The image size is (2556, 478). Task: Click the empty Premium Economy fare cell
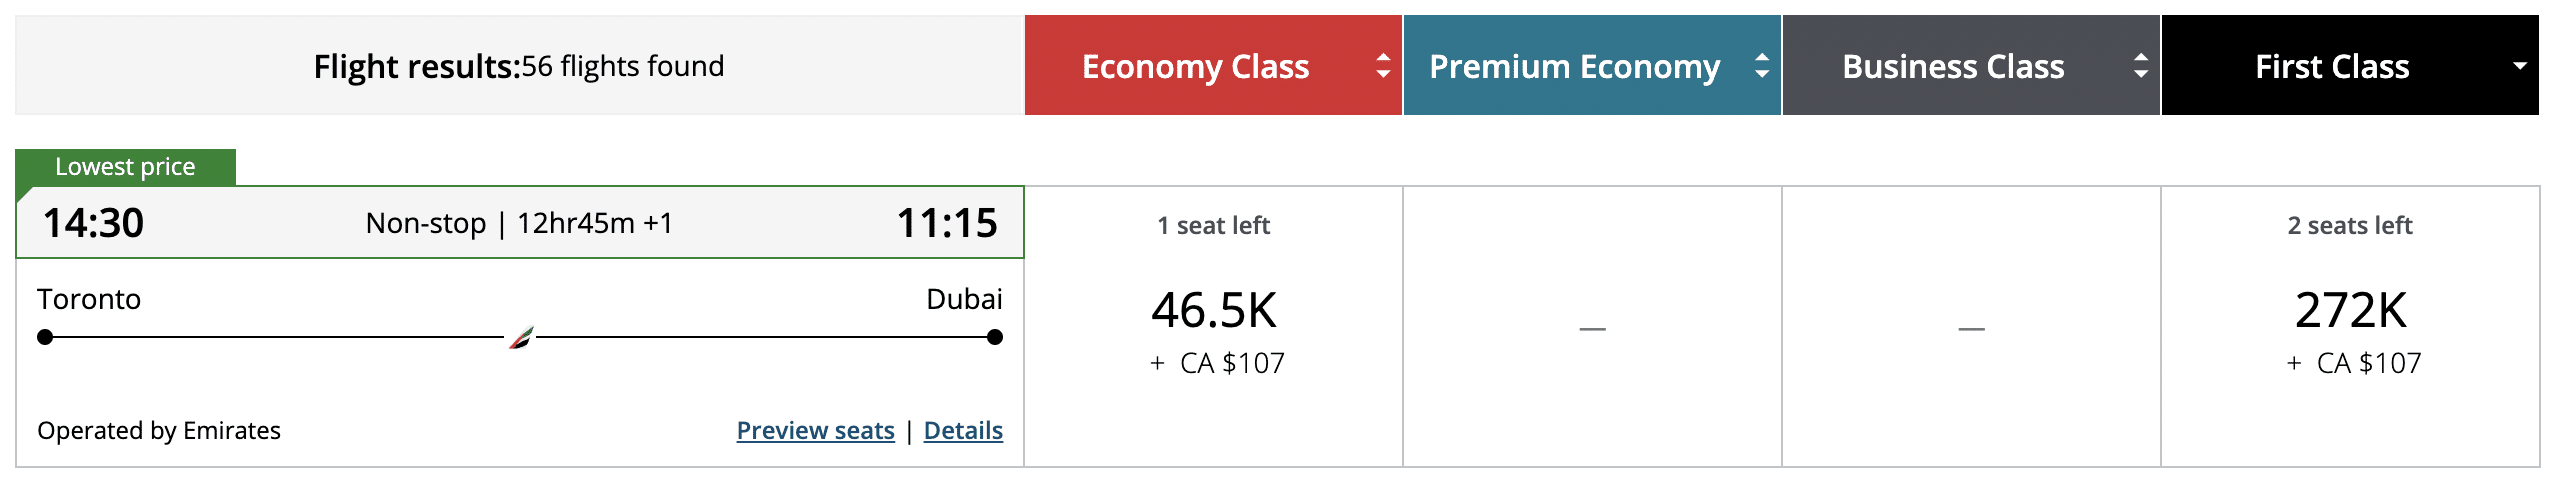coord(1592,328)
